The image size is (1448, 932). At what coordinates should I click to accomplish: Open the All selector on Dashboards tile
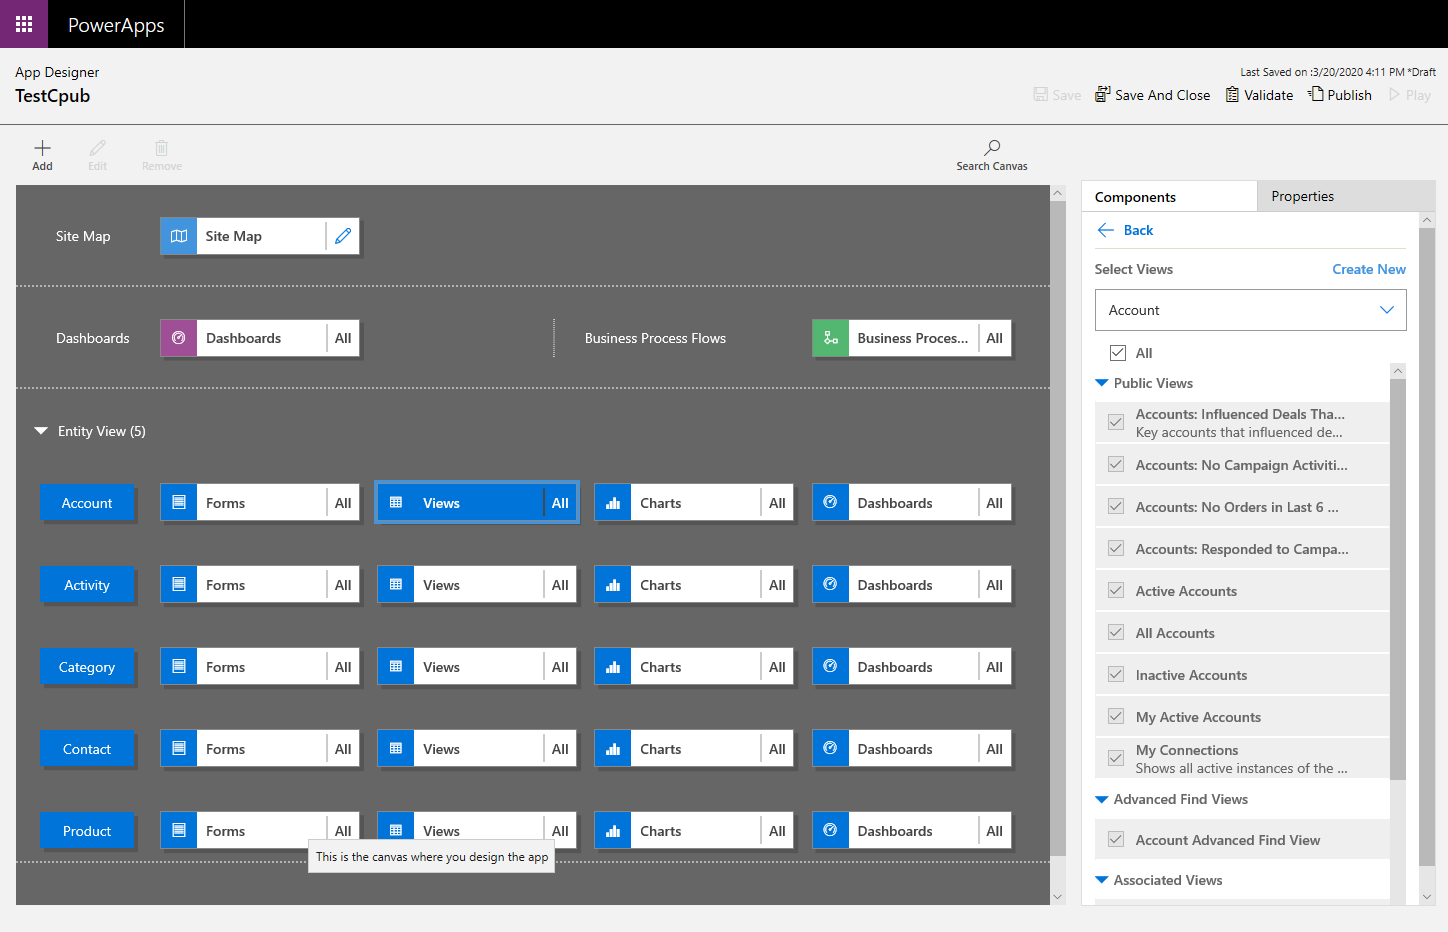pos(343,338)
